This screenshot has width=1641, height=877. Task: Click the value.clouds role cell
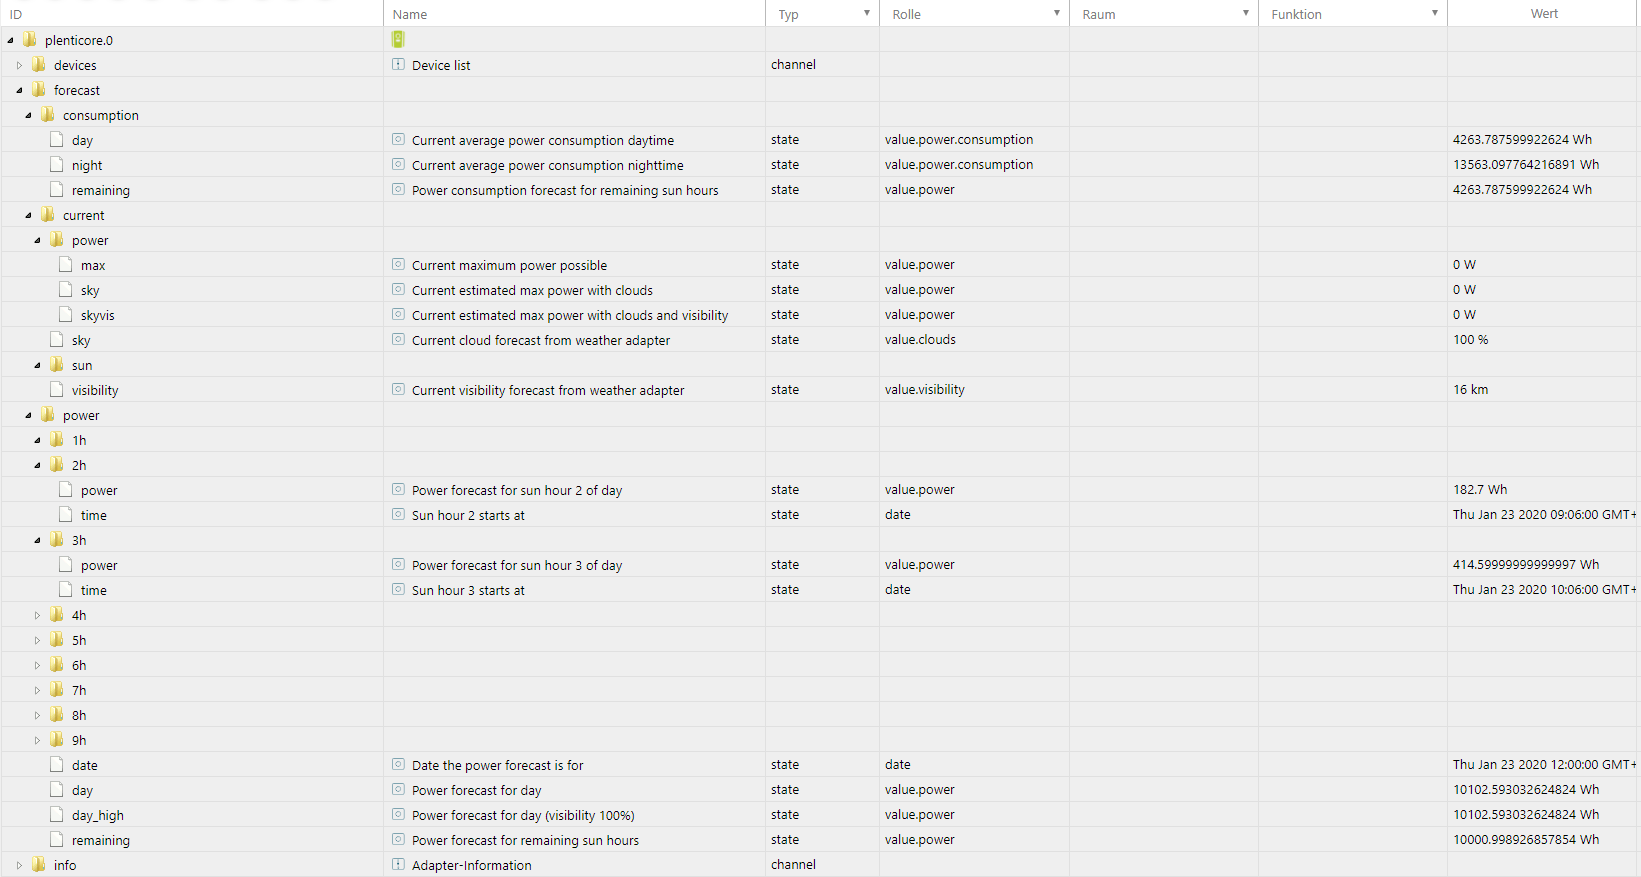(920, 339)
